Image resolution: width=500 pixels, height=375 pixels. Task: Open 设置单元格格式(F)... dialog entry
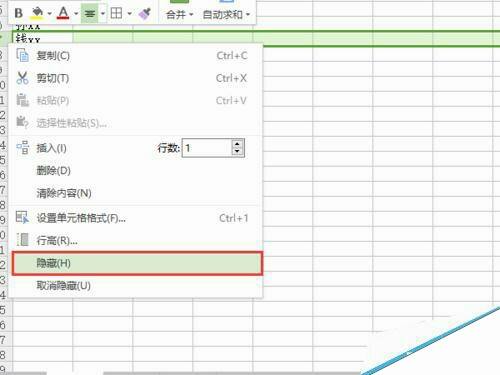click(136, 218)
